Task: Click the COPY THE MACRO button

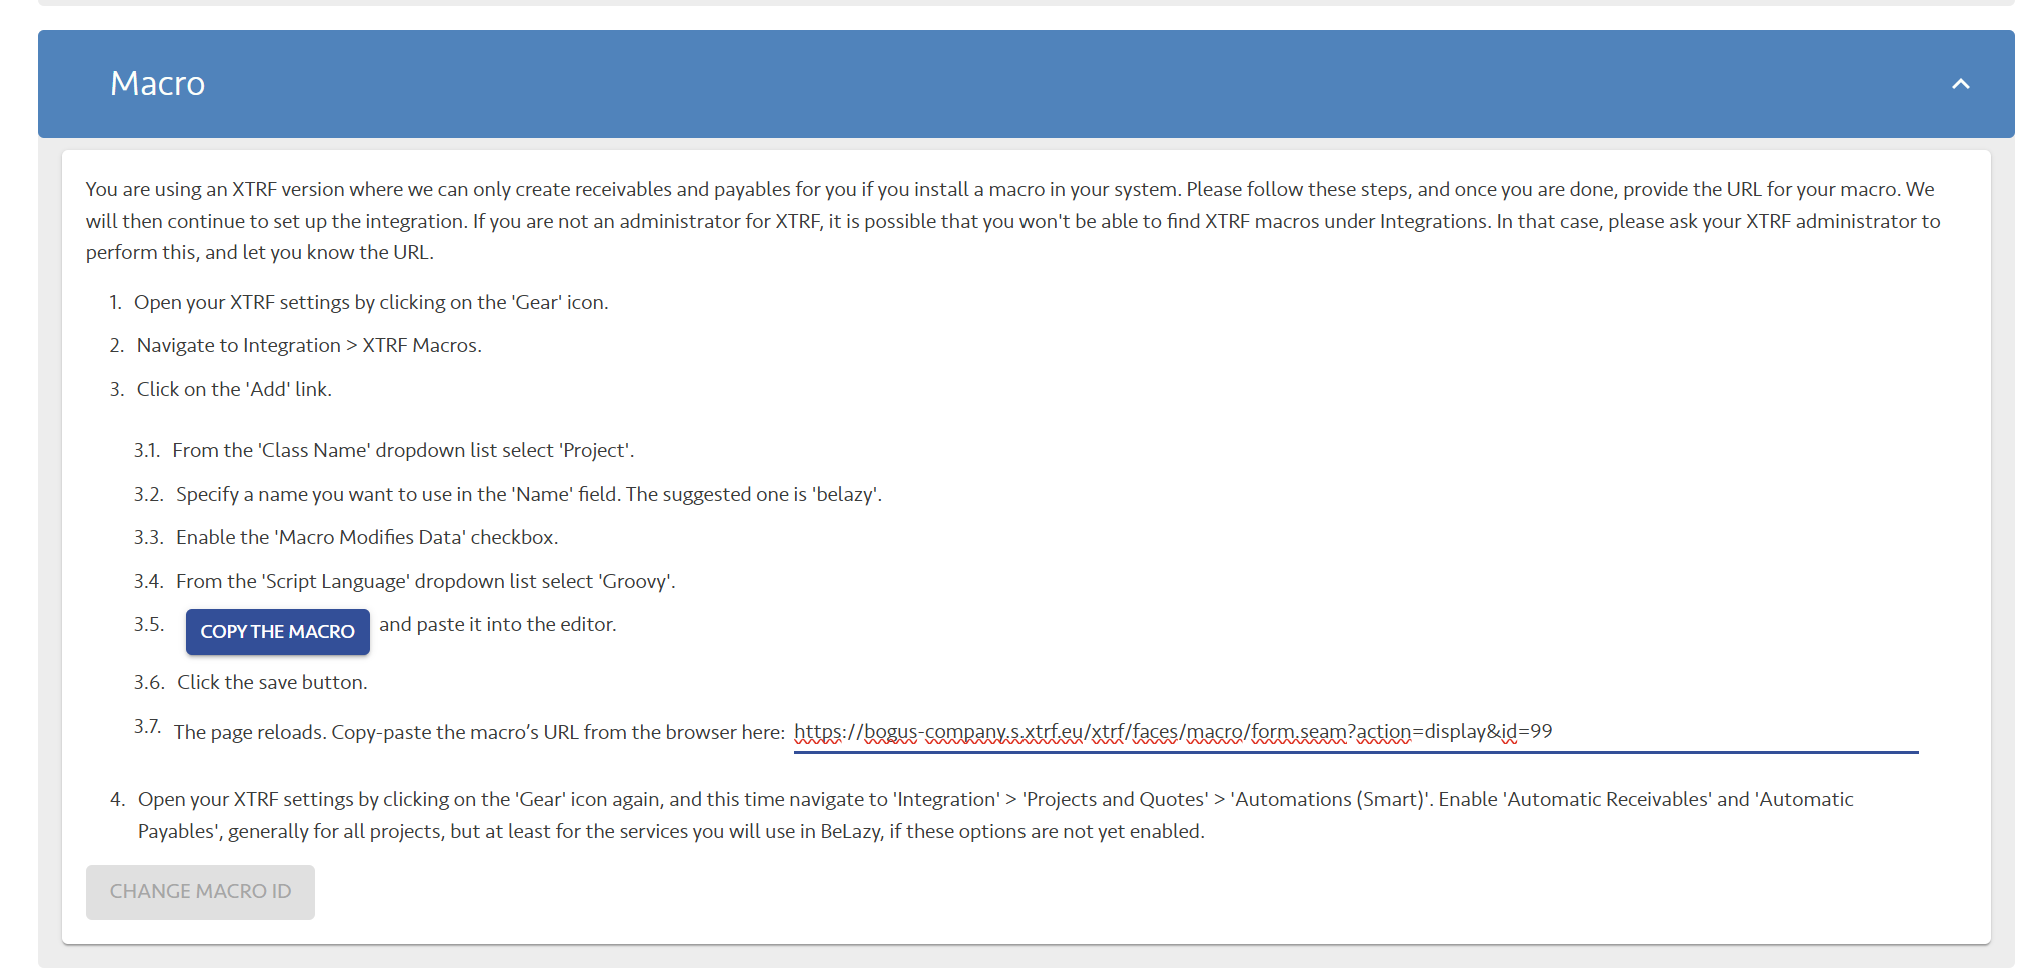Action: tap(278, 632)
